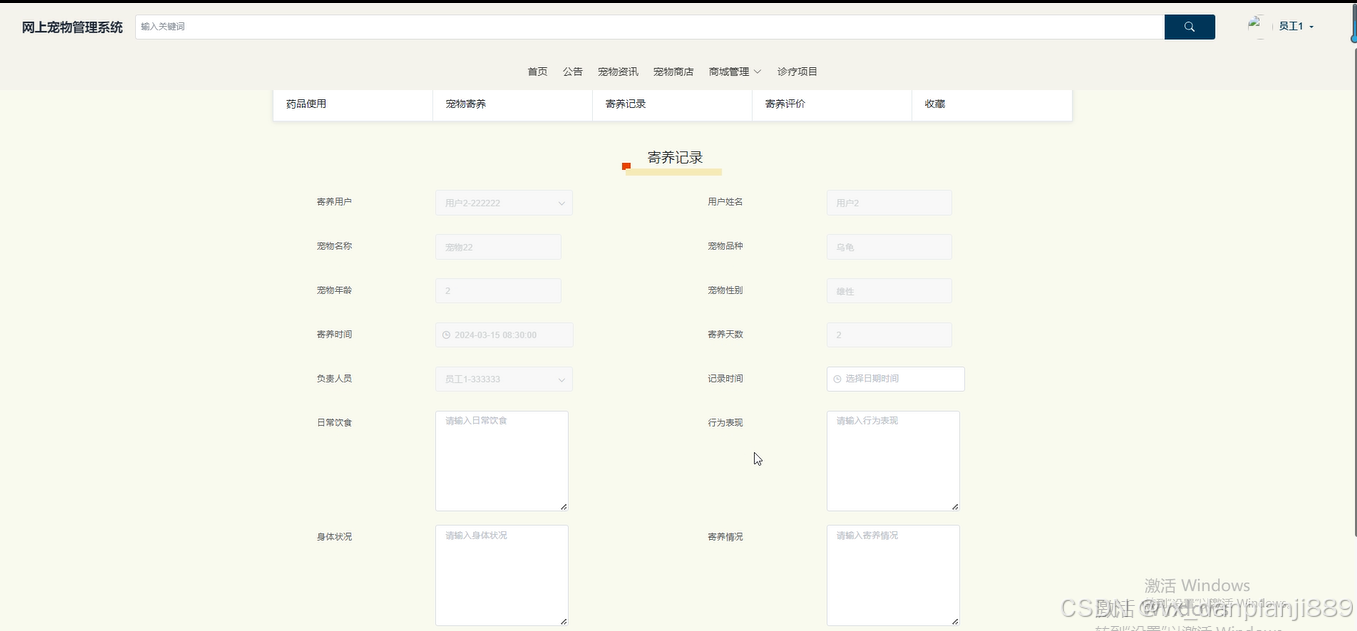Click into the 寄养情况 text area

point(893,576)
